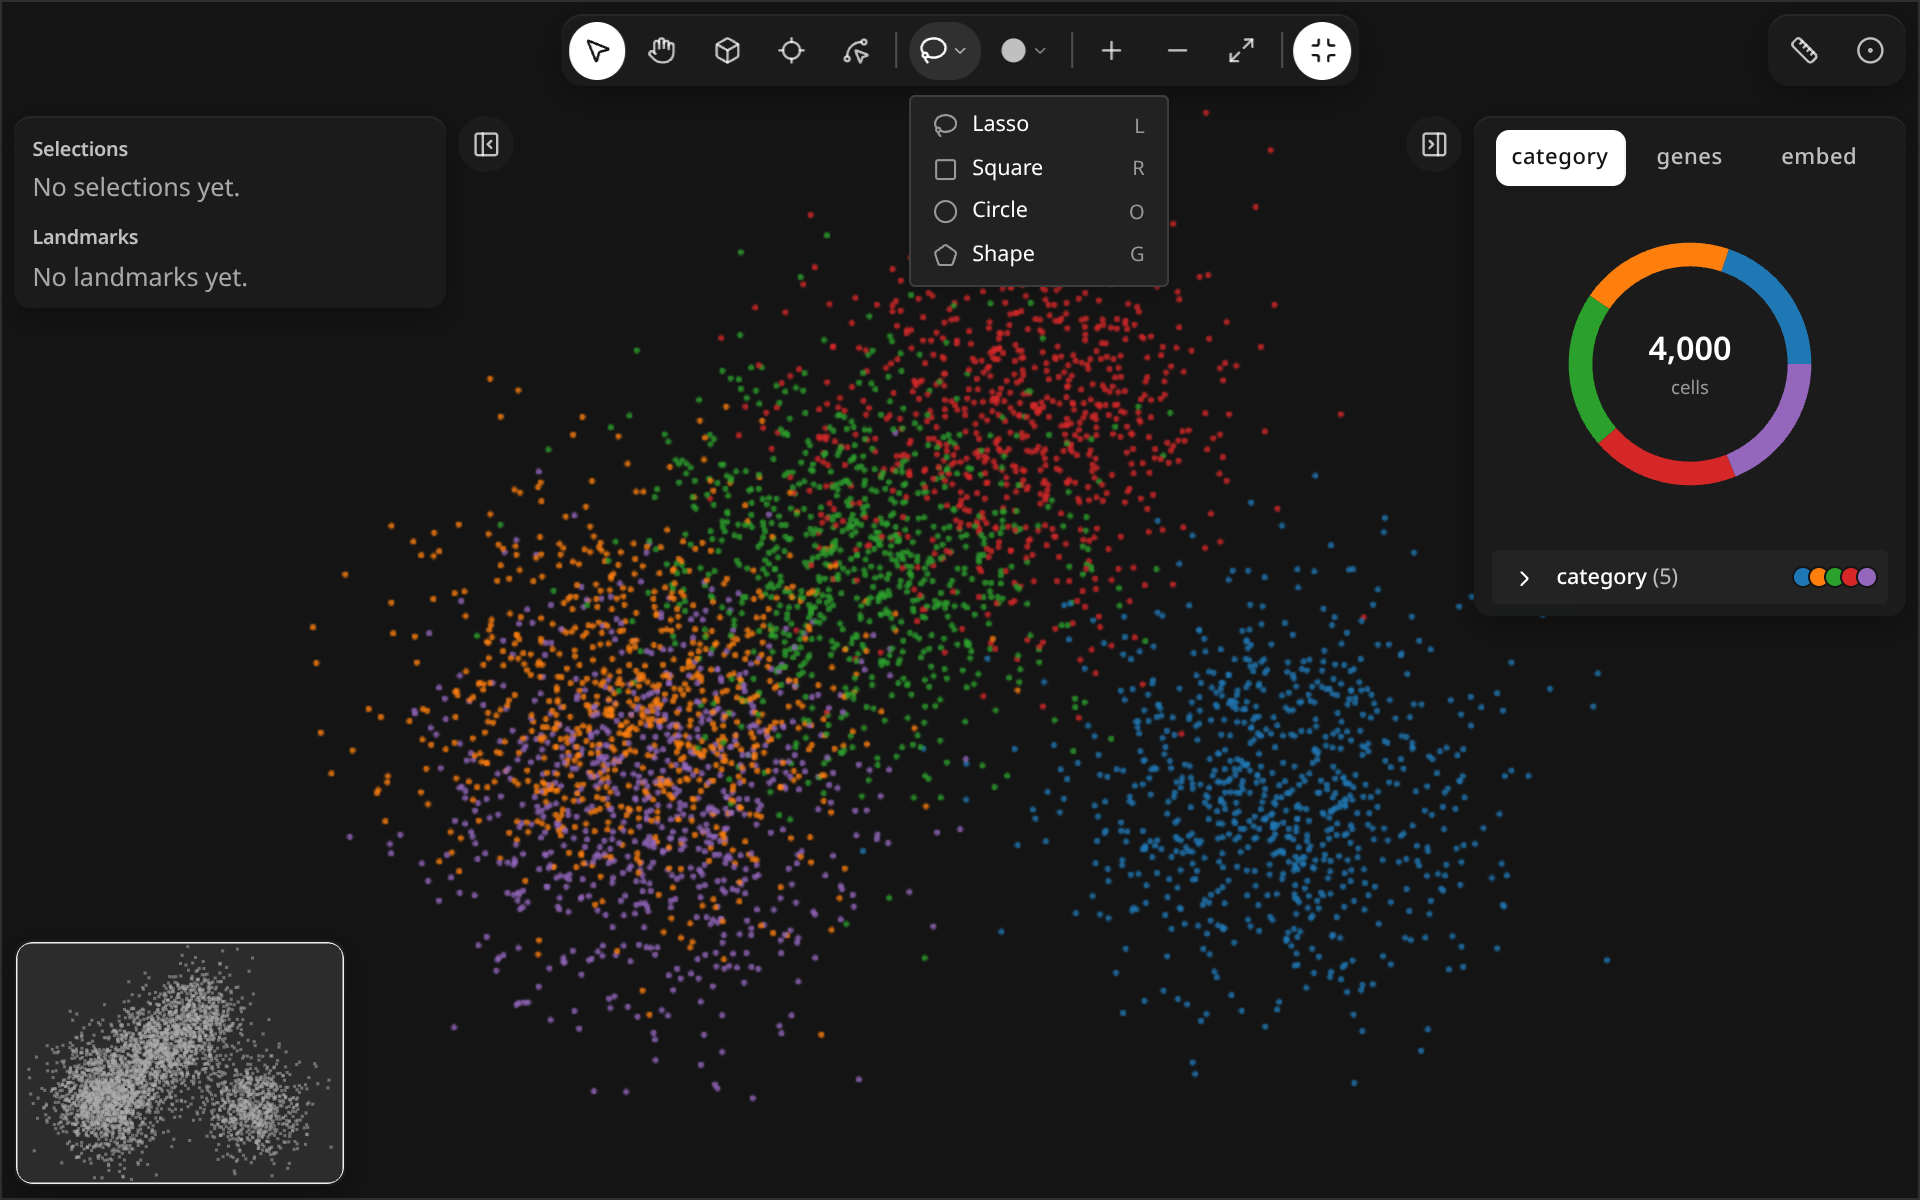Choose Square from the selection menu
The height and width of the screenshot is (1200, 1920).
coord(1039,168)
